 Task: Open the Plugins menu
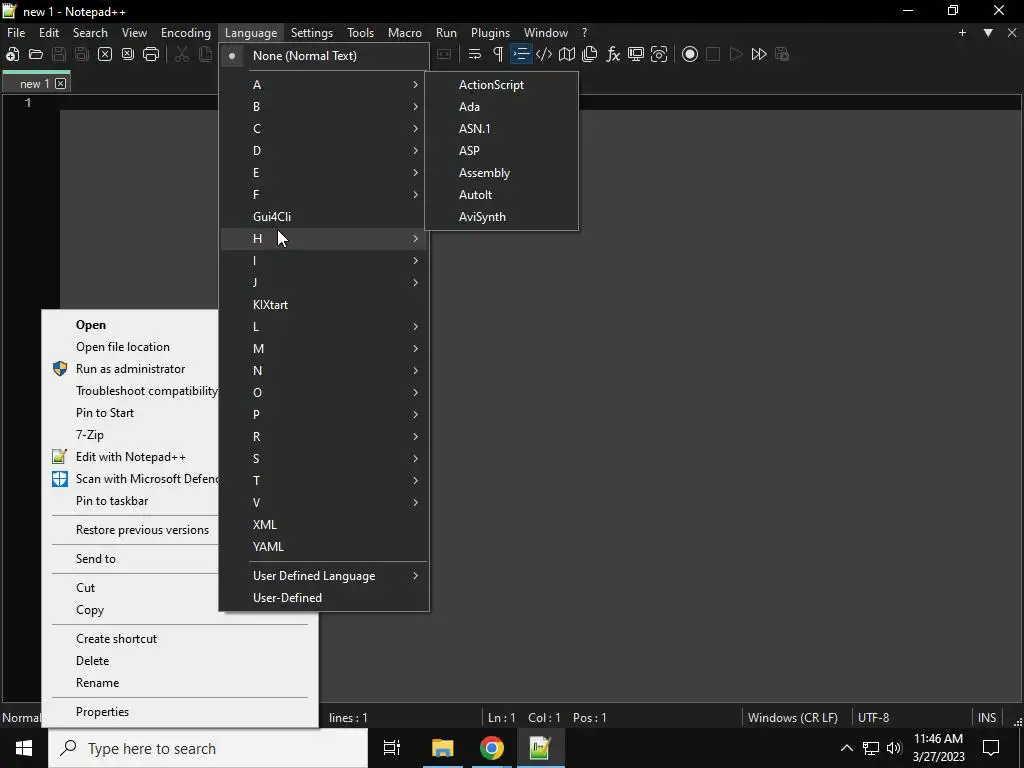click(x=490, y=33)
